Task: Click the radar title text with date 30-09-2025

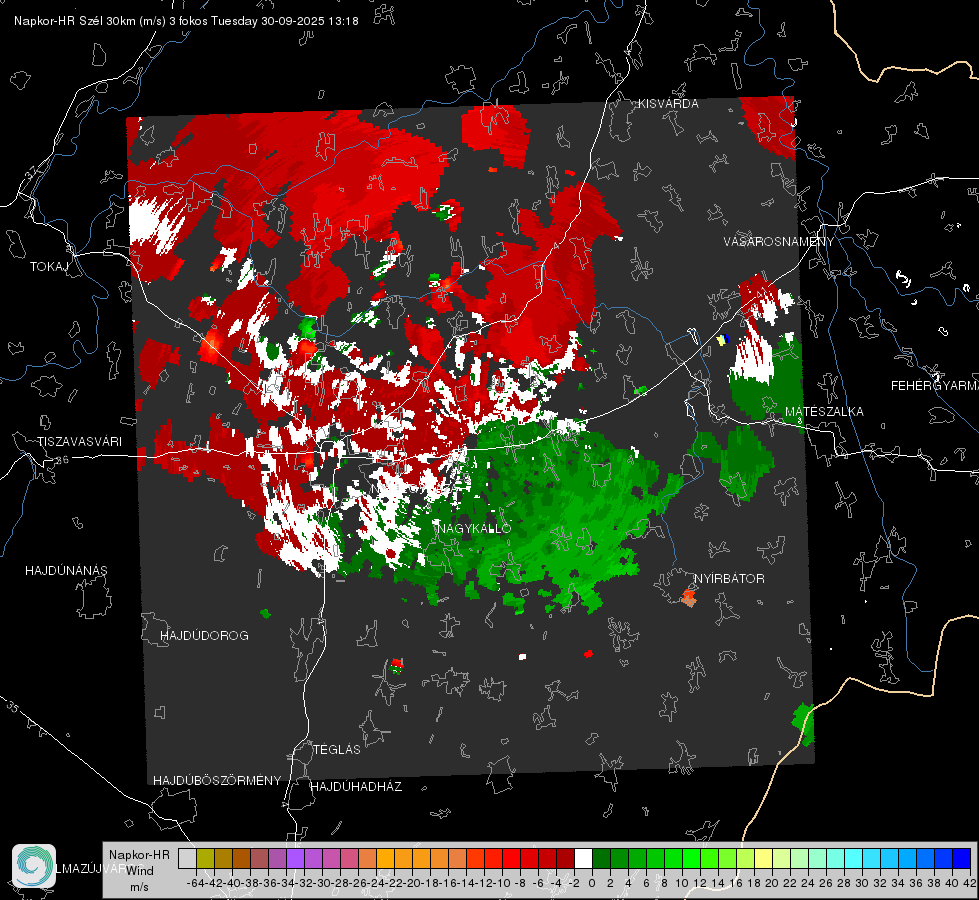Action: [x=186, y=21]
